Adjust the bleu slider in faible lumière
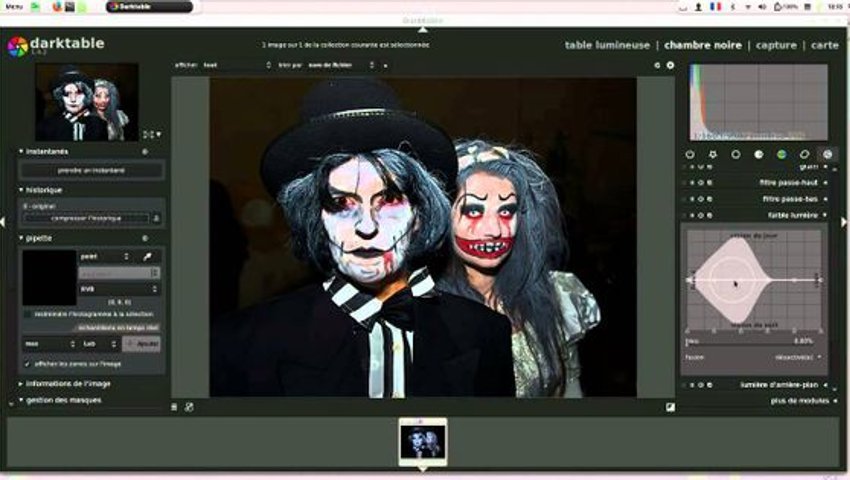 click(x=750, y=341)
